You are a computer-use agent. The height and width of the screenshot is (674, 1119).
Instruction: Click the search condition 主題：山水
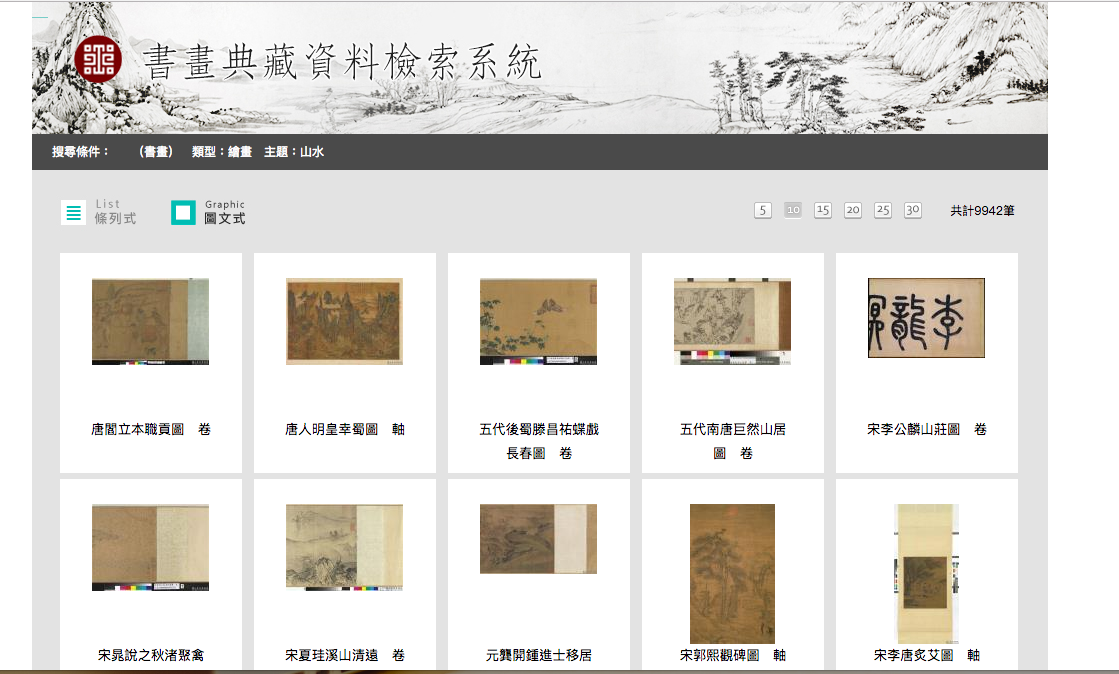click(x=294, y=151)
